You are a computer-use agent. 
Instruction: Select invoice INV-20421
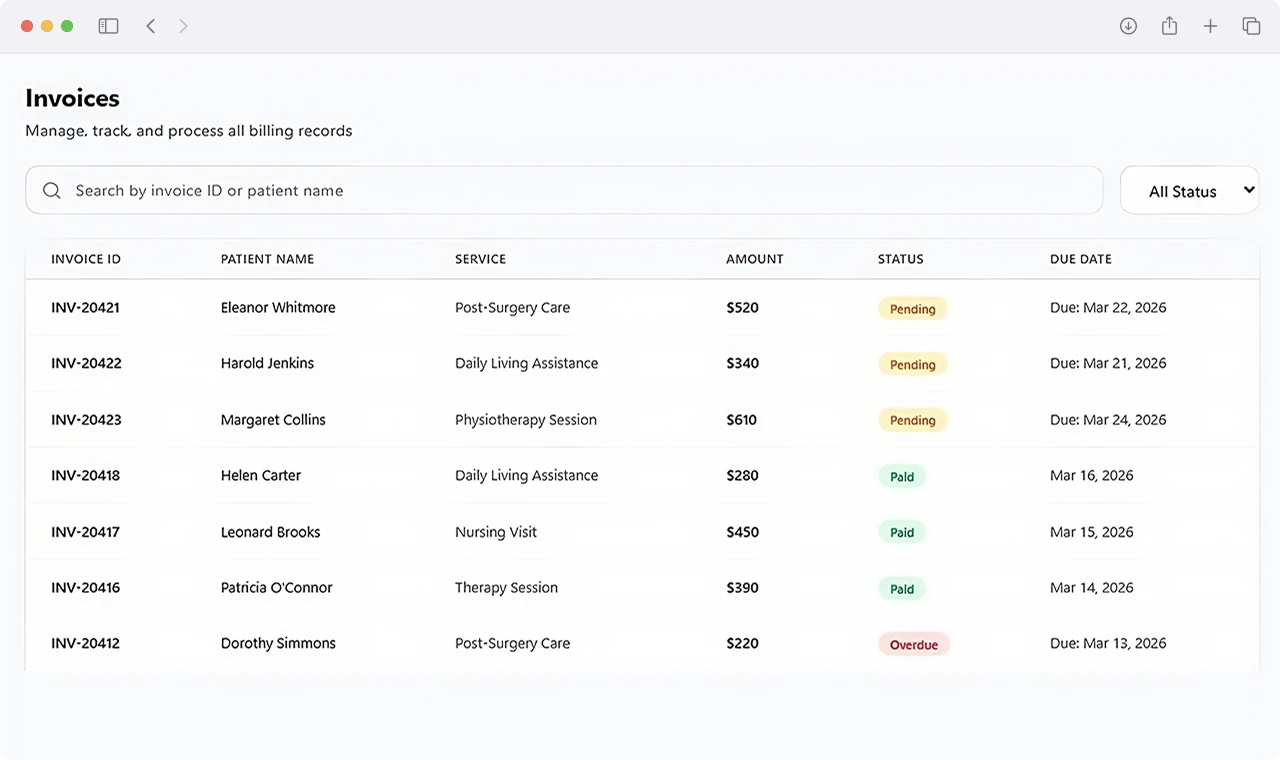click(x=85, y=308)
